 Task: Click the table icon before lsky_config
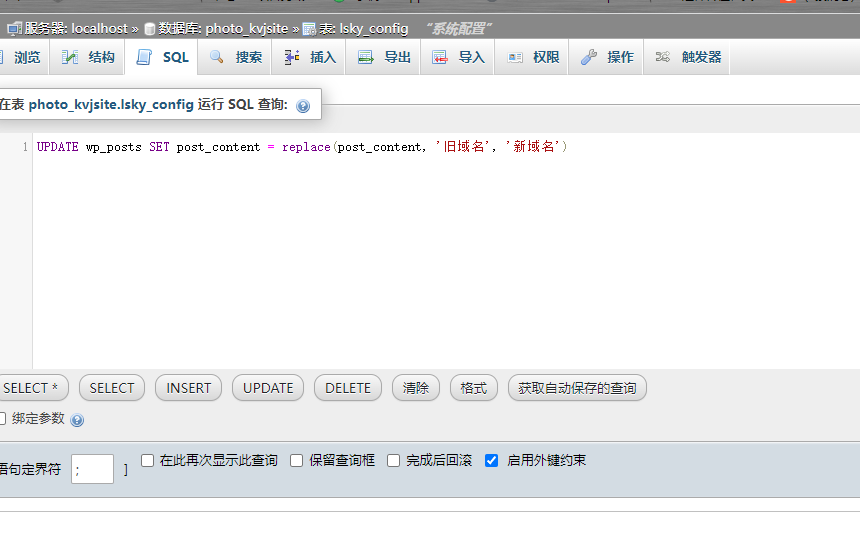[x=309, y=29]
